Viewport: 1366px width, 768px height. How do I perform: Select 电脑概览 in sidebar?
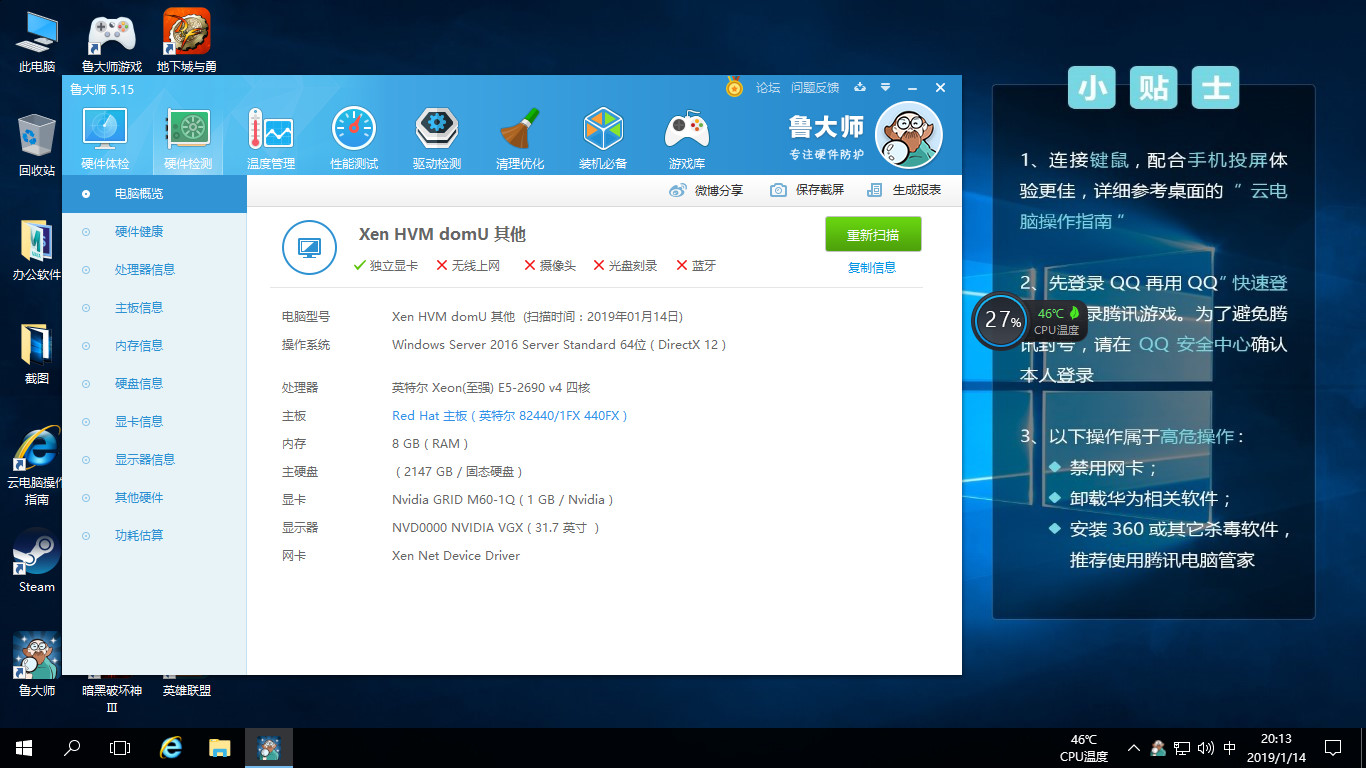154,194
